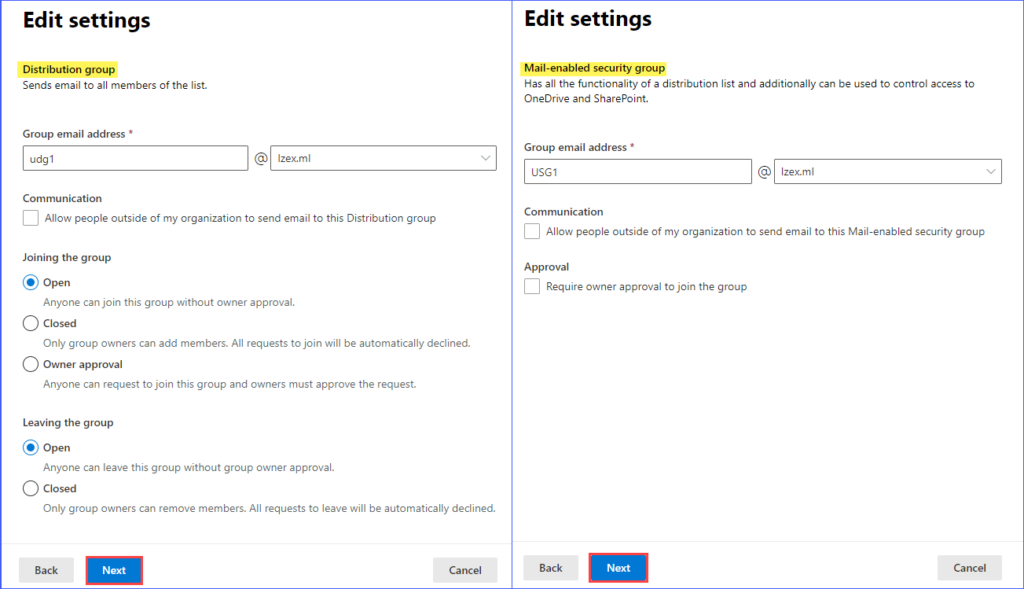This screenshot has width=1024, height=589.
Task: Select Closed under Leaving the group
Action: point(31,488)
